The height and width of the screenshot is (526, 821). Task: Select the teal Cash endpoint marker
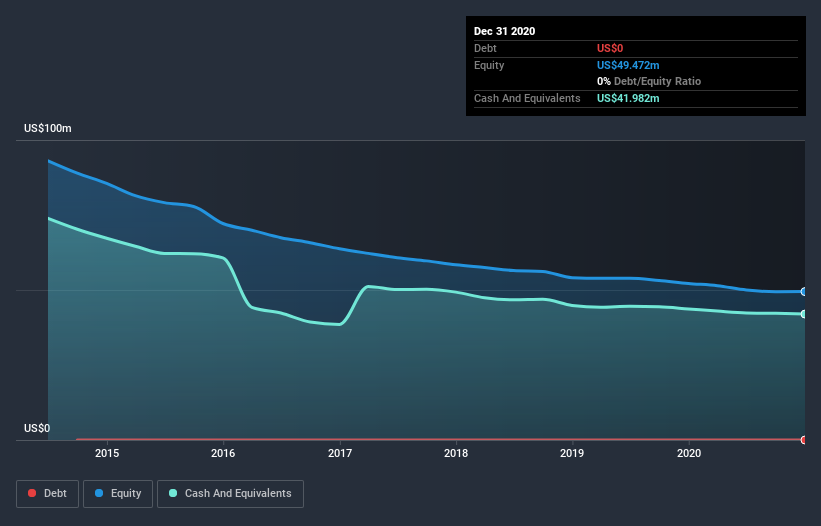point(804,314)
